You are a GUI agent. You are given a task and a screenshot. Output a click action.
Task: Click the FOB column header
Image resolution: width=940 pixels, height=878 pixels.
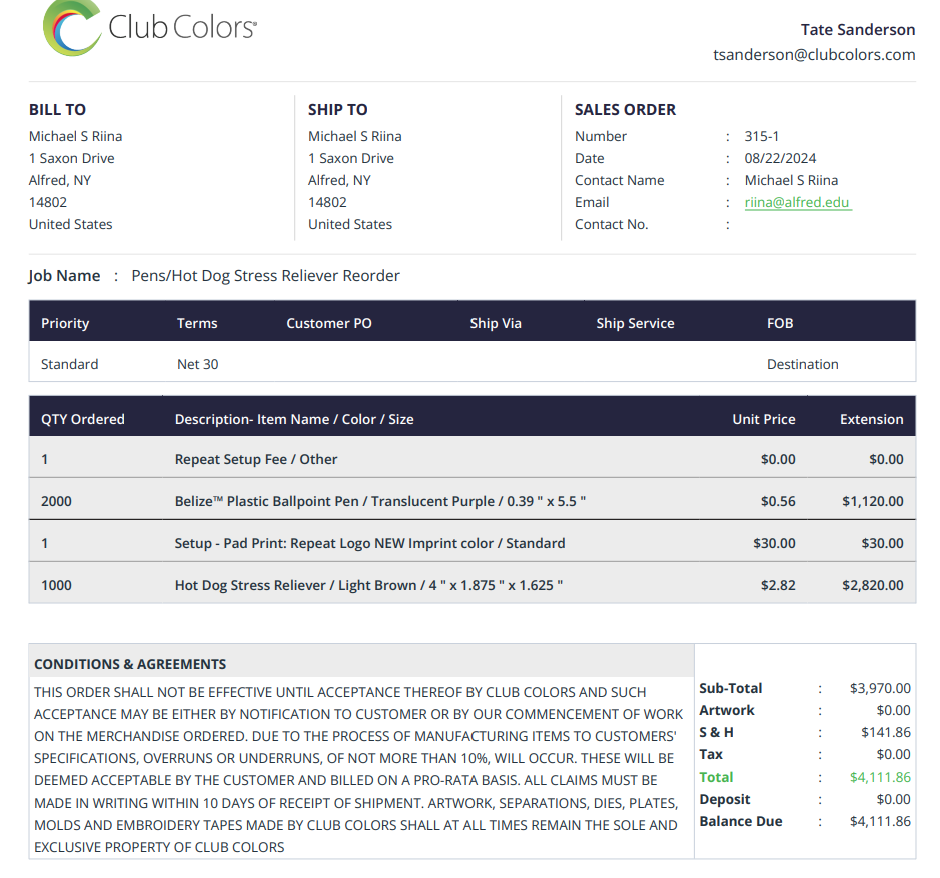tap(780, 324)
